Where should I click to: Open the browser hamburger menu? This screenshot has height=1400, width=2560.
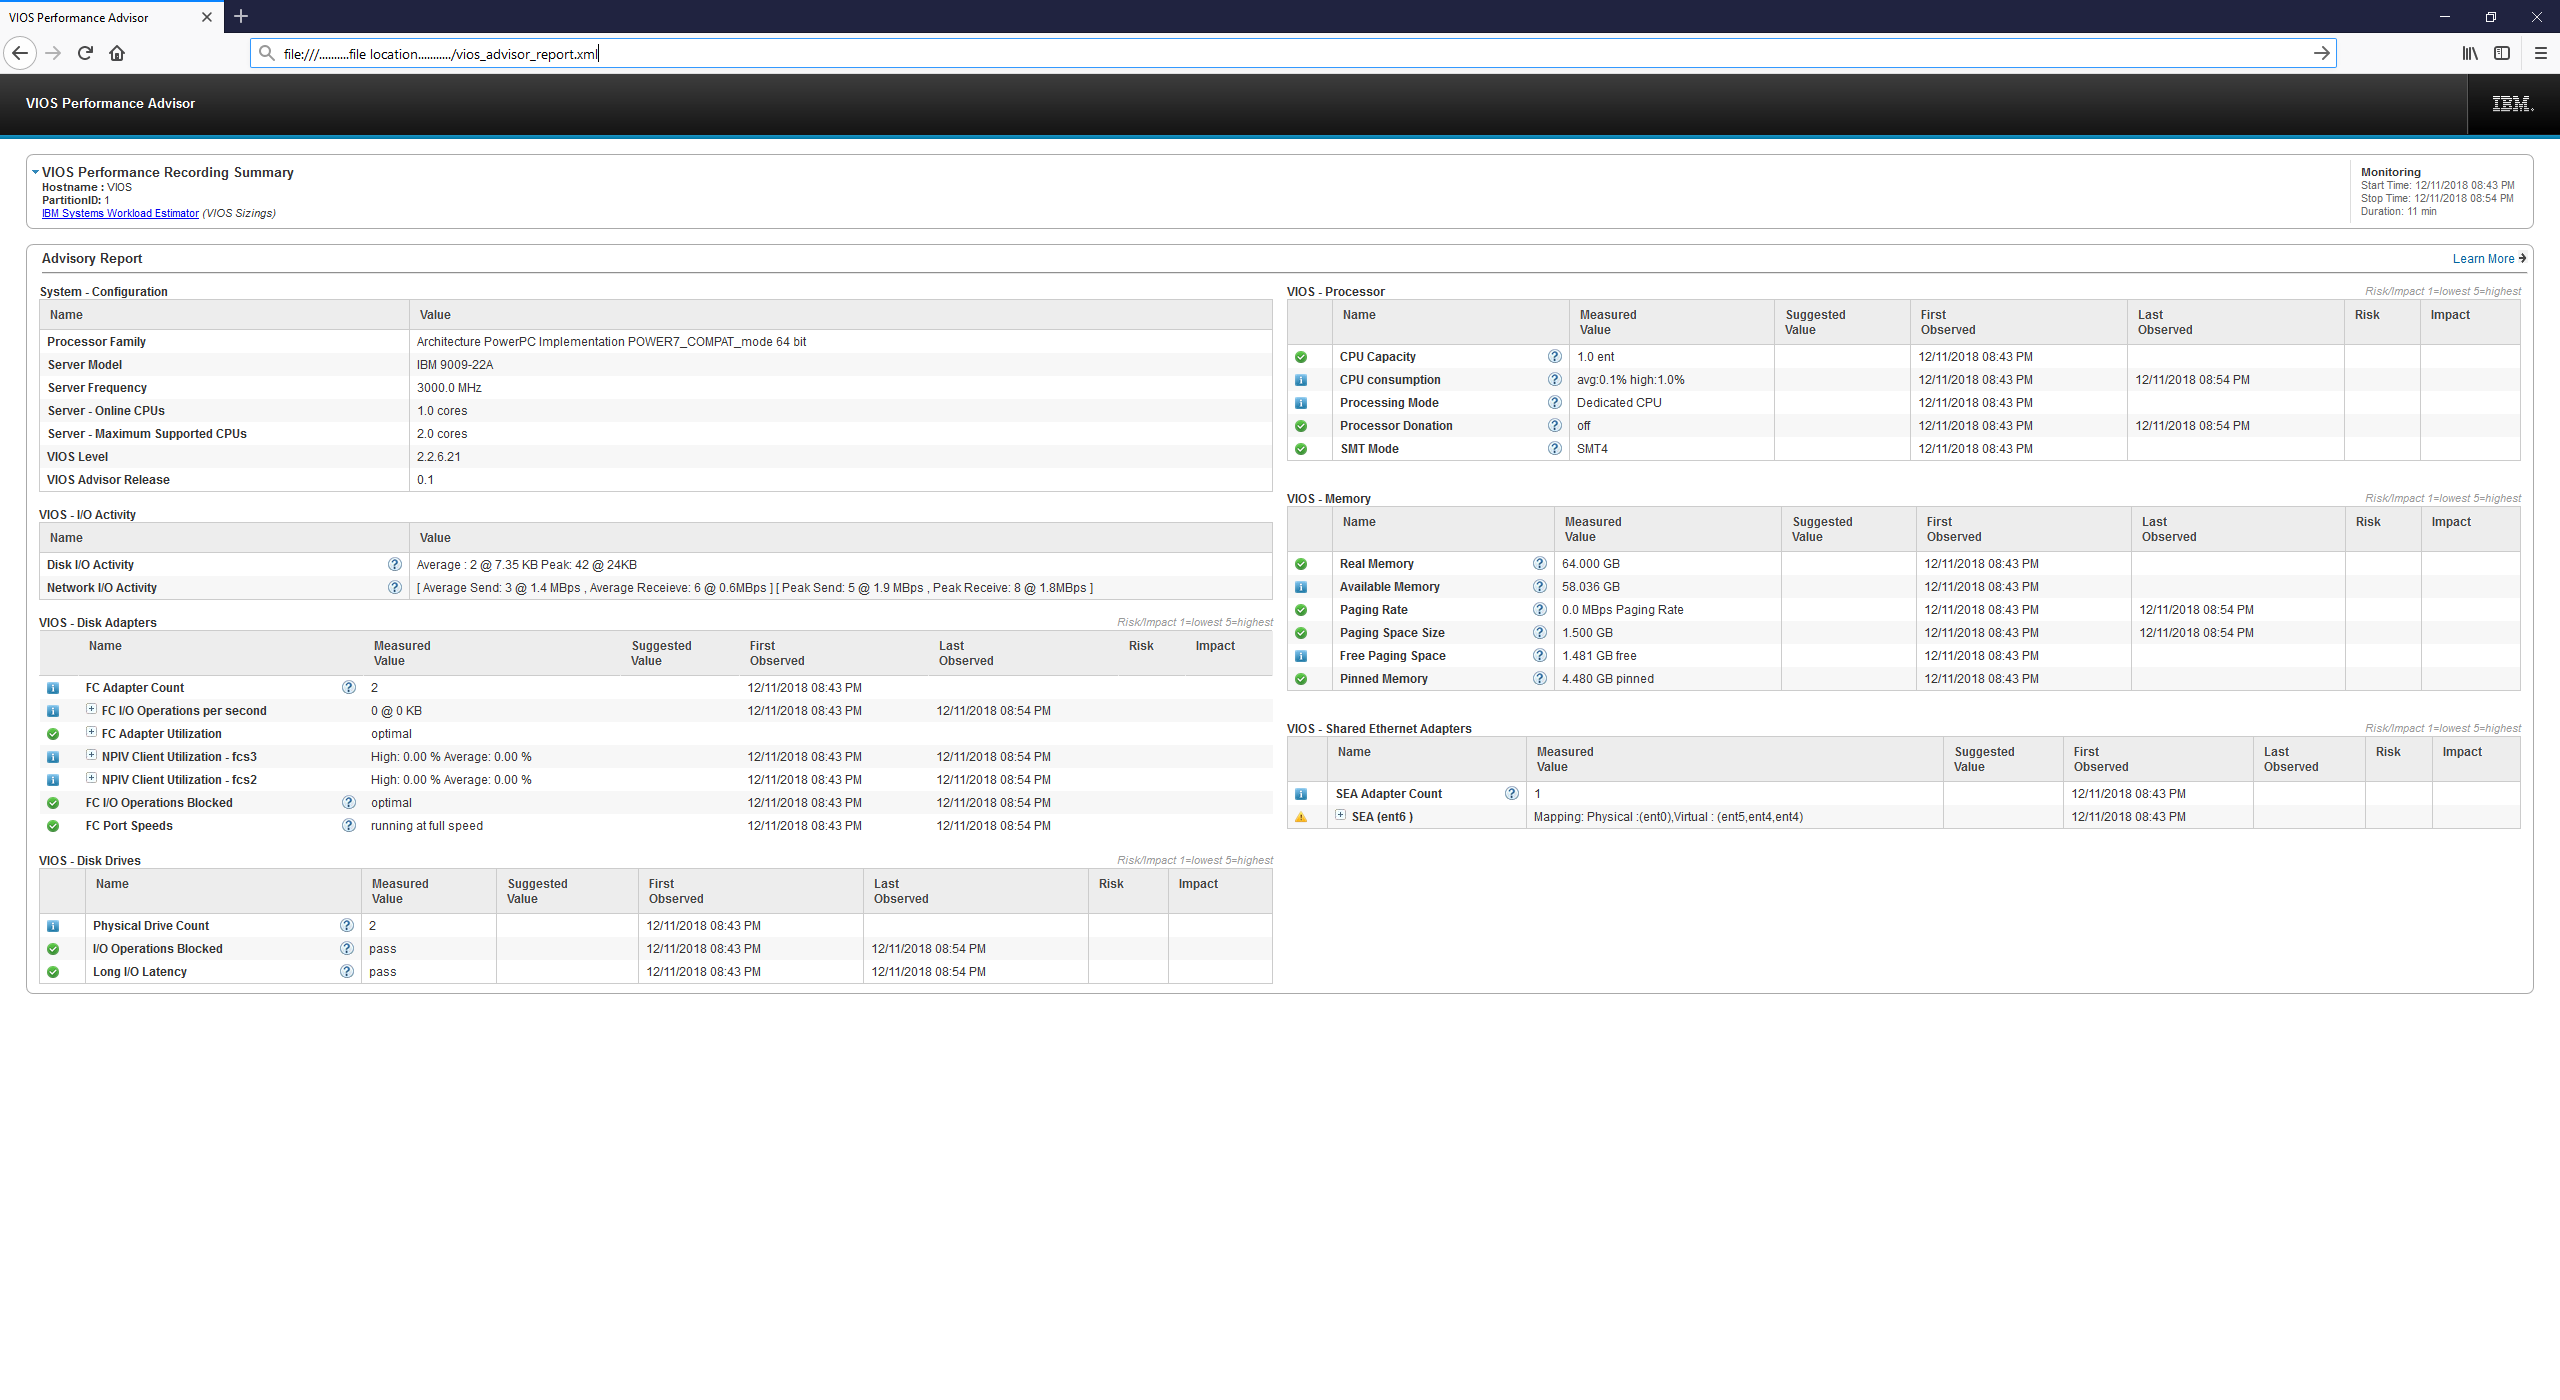[x=2541, y=53]
